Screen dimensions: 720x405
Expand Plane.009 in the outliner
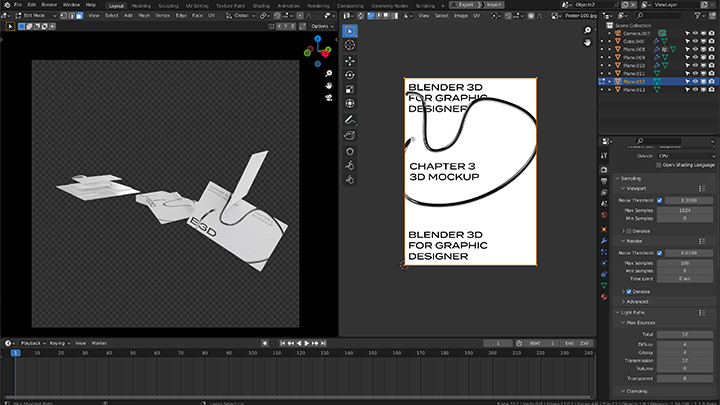pos(610,57)
